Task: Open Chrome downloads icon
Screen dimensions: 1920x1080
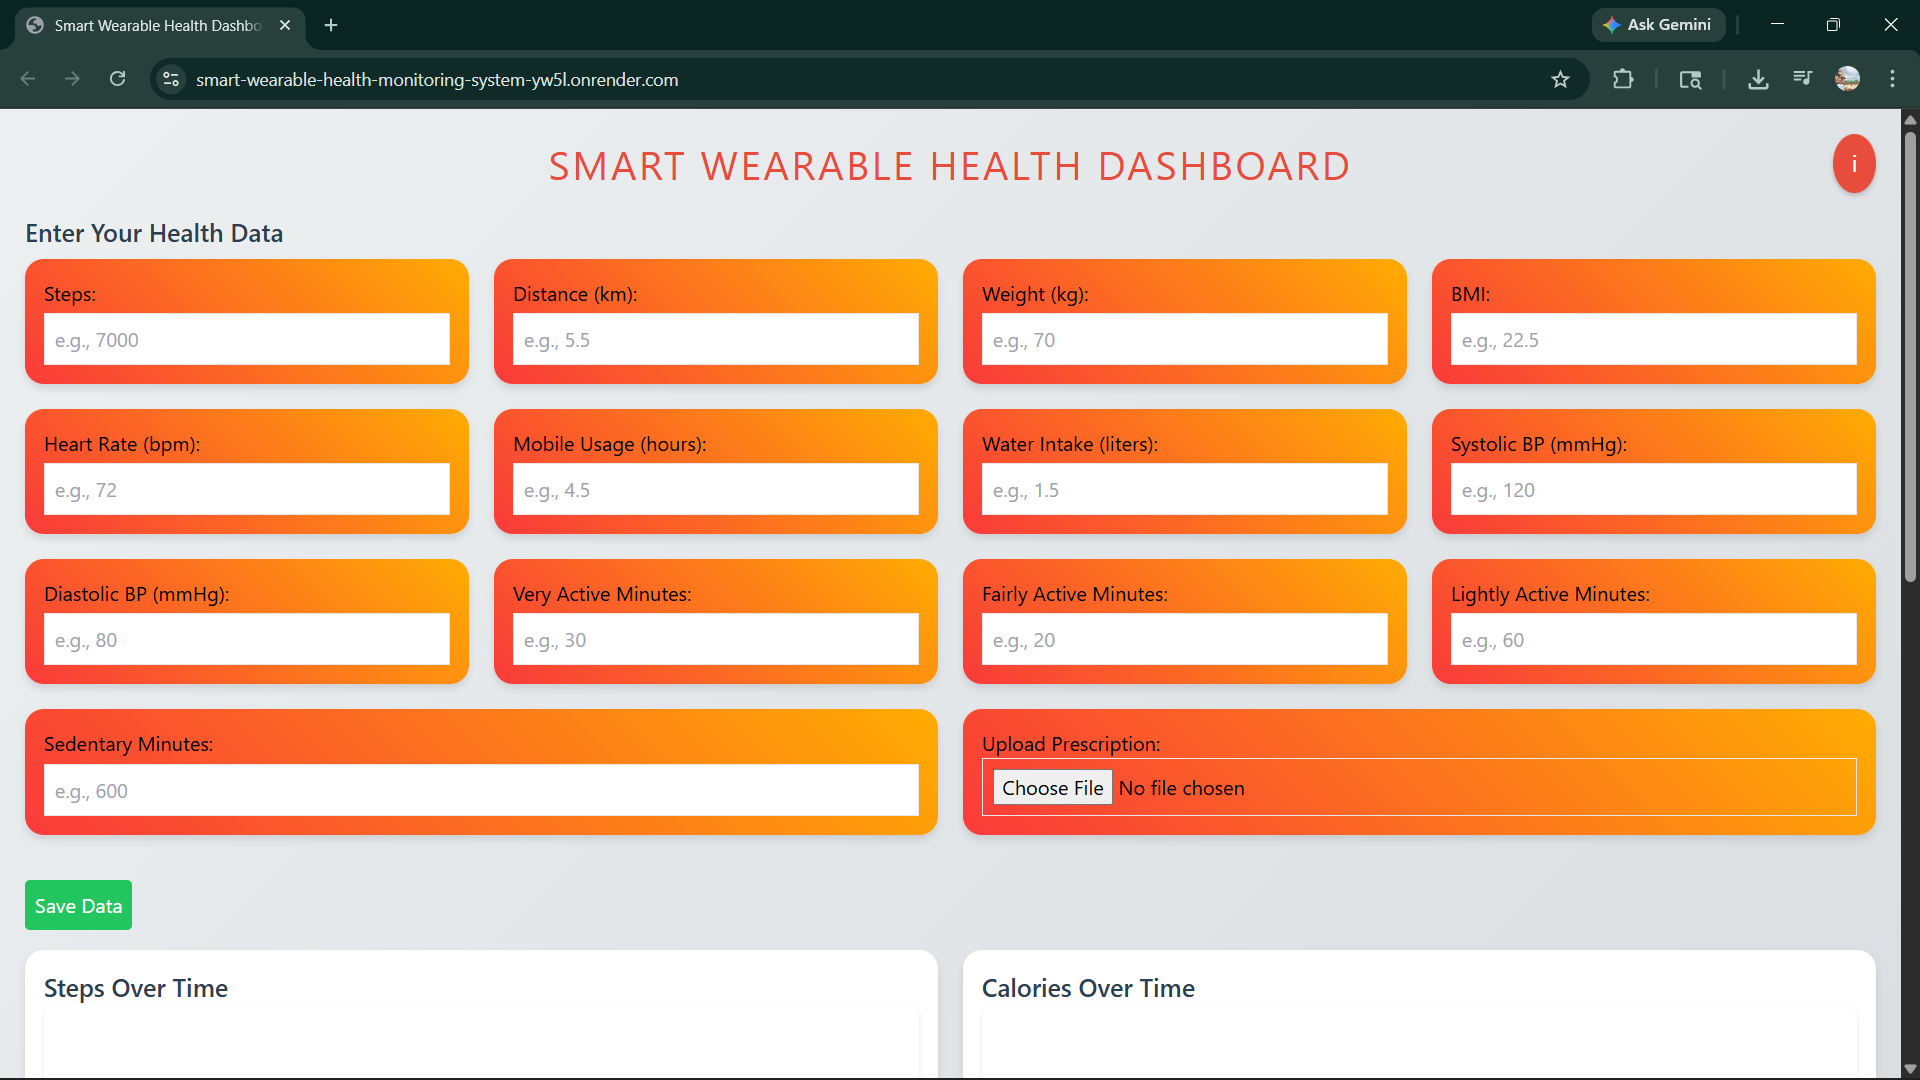Action: [x=1758, y=79]
